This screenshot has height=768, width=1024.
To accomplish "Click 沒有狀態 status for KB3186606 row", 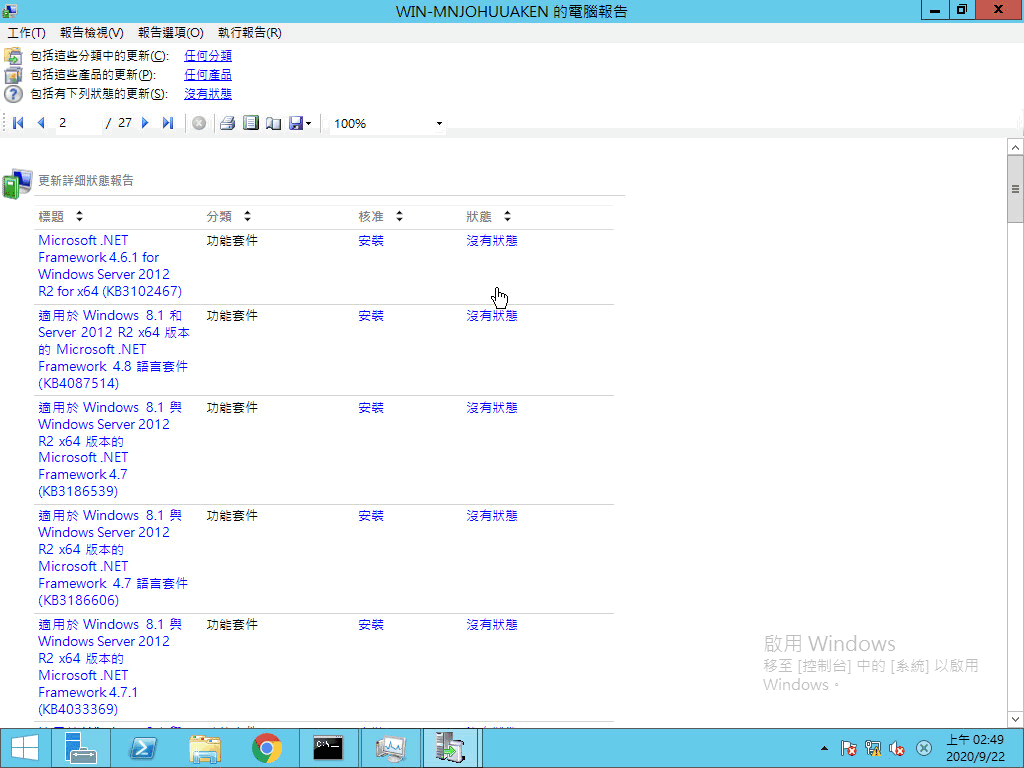I will pyautogui.click(x=492, y=516).
